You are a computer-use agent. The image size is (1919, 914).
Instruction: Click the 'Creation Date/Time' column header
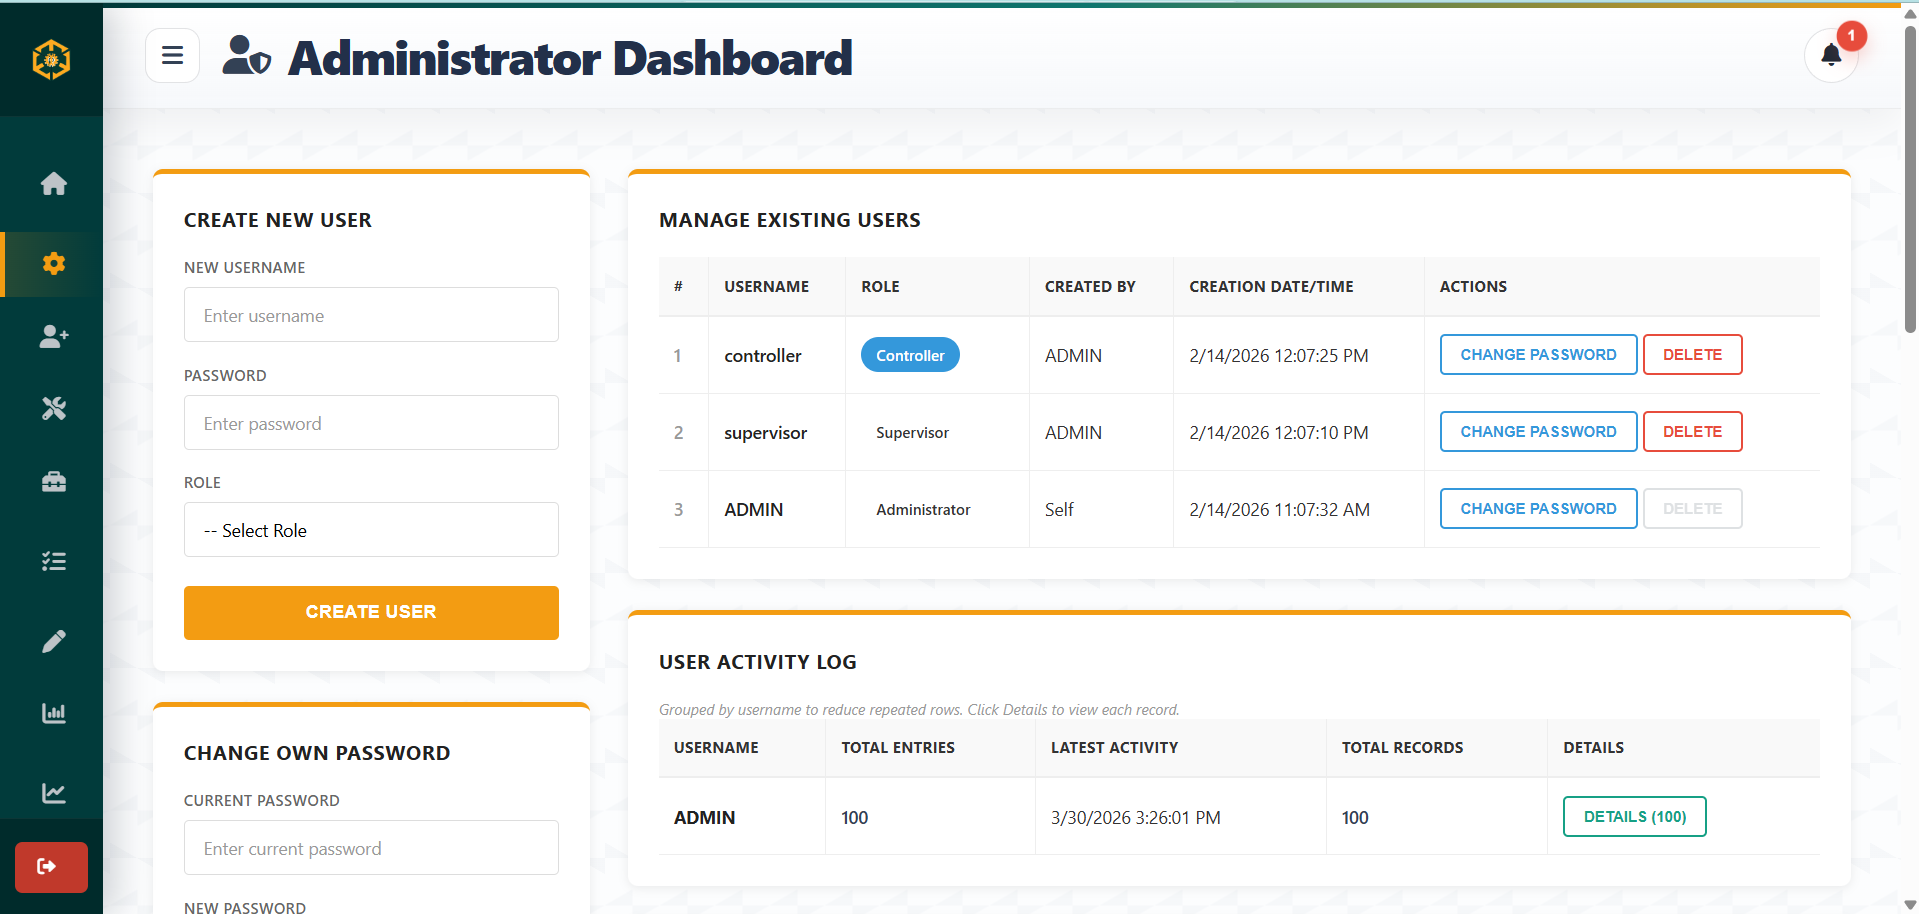tap(1271, 287)
